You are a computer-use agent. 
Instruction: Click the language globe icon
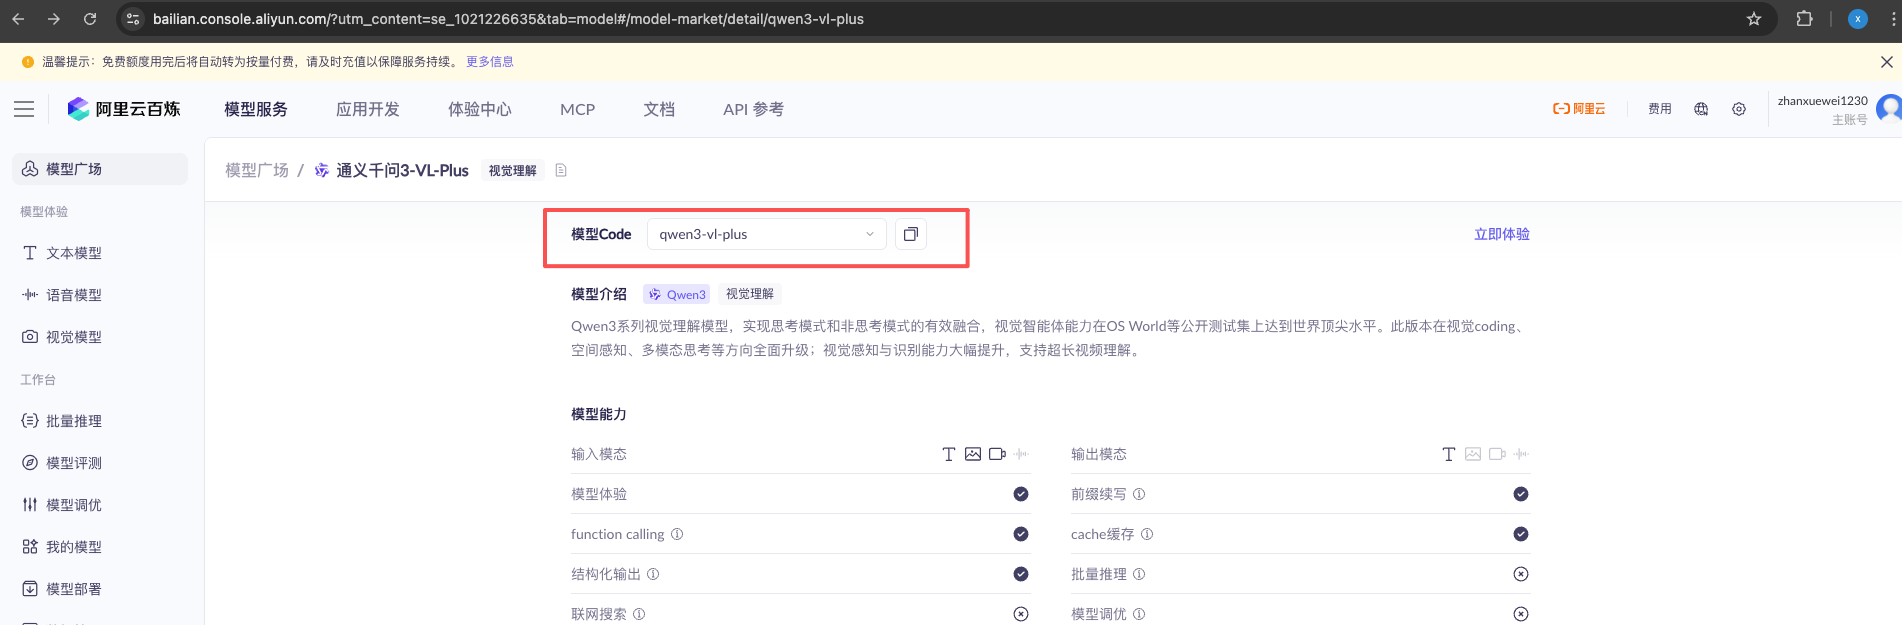[x=1701, y=109]
